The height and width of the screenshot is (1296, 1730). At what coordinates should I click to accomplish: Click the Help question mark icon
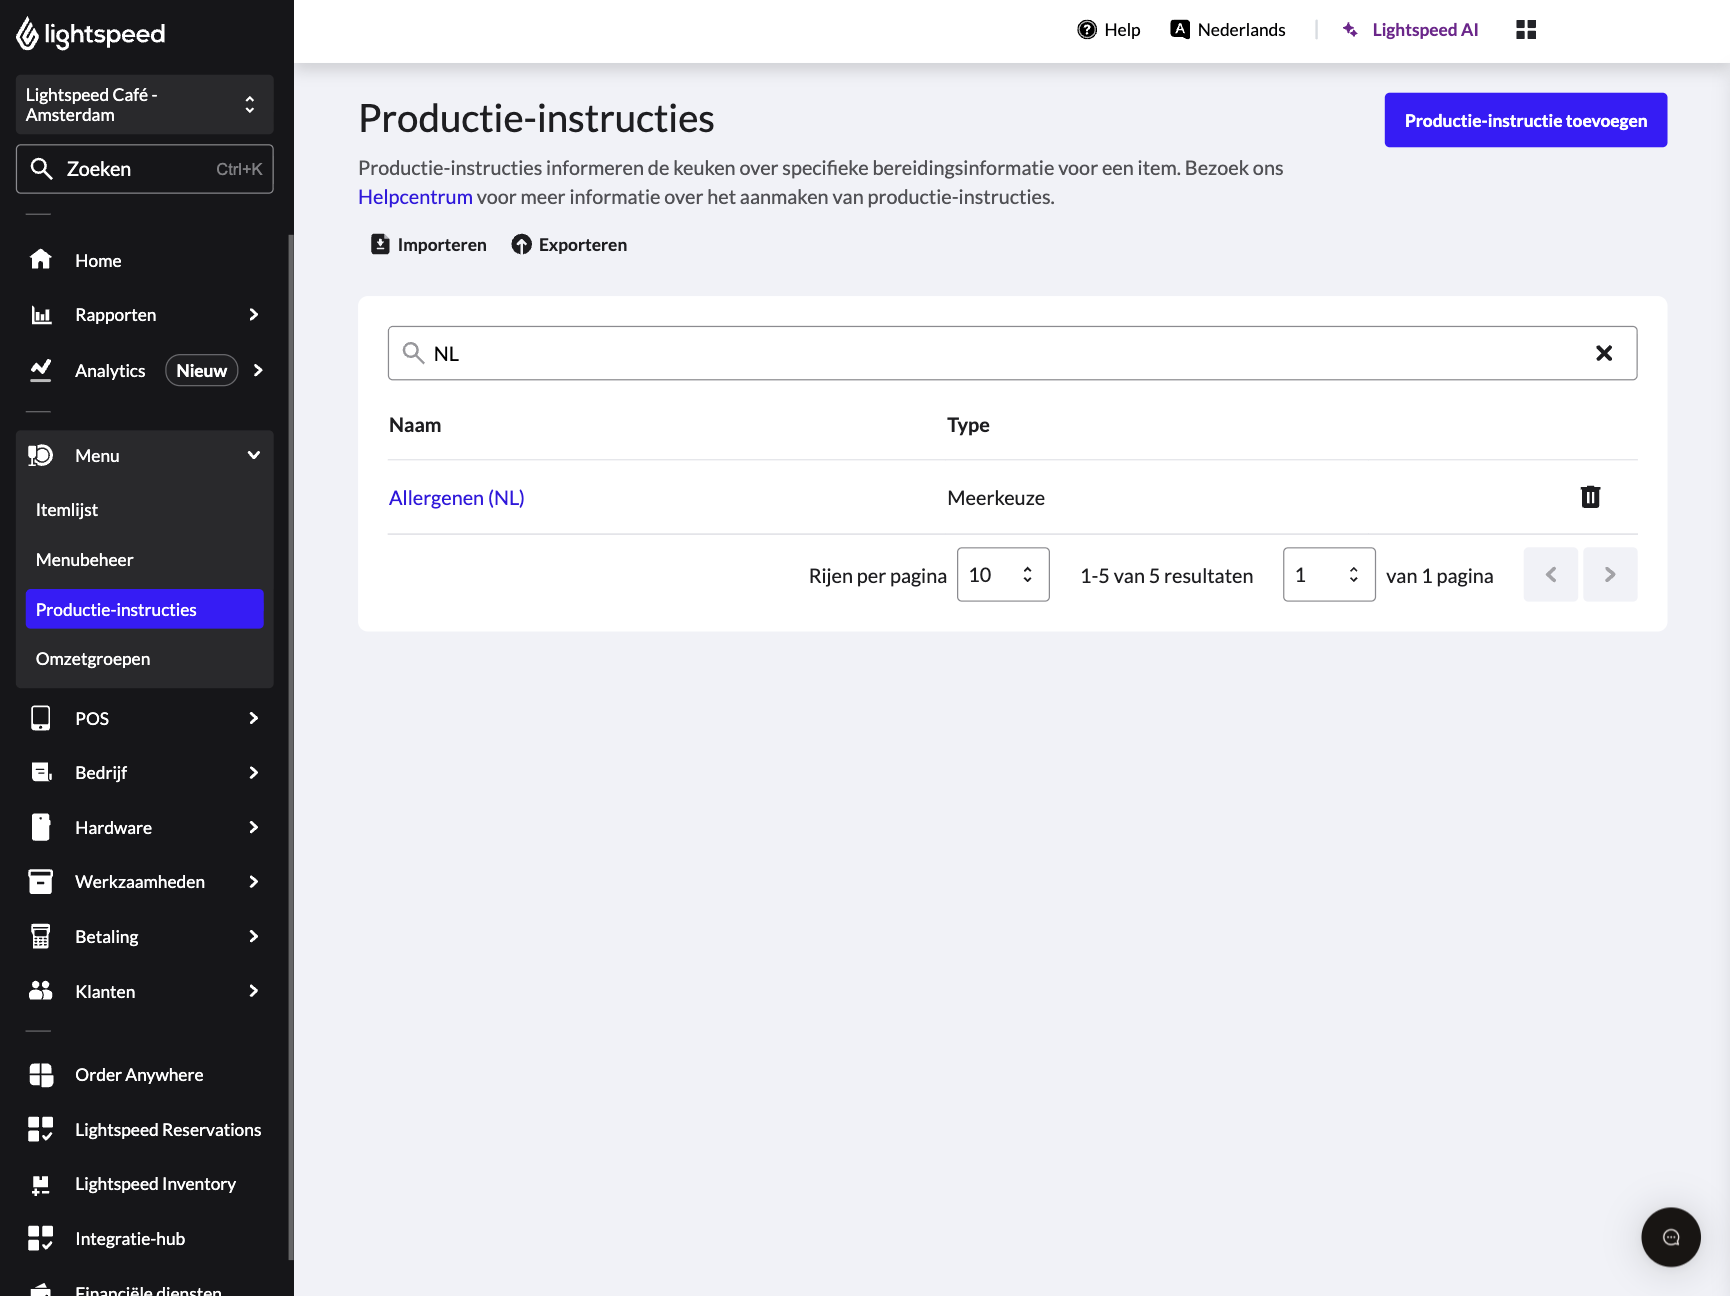coord(1087,30)
